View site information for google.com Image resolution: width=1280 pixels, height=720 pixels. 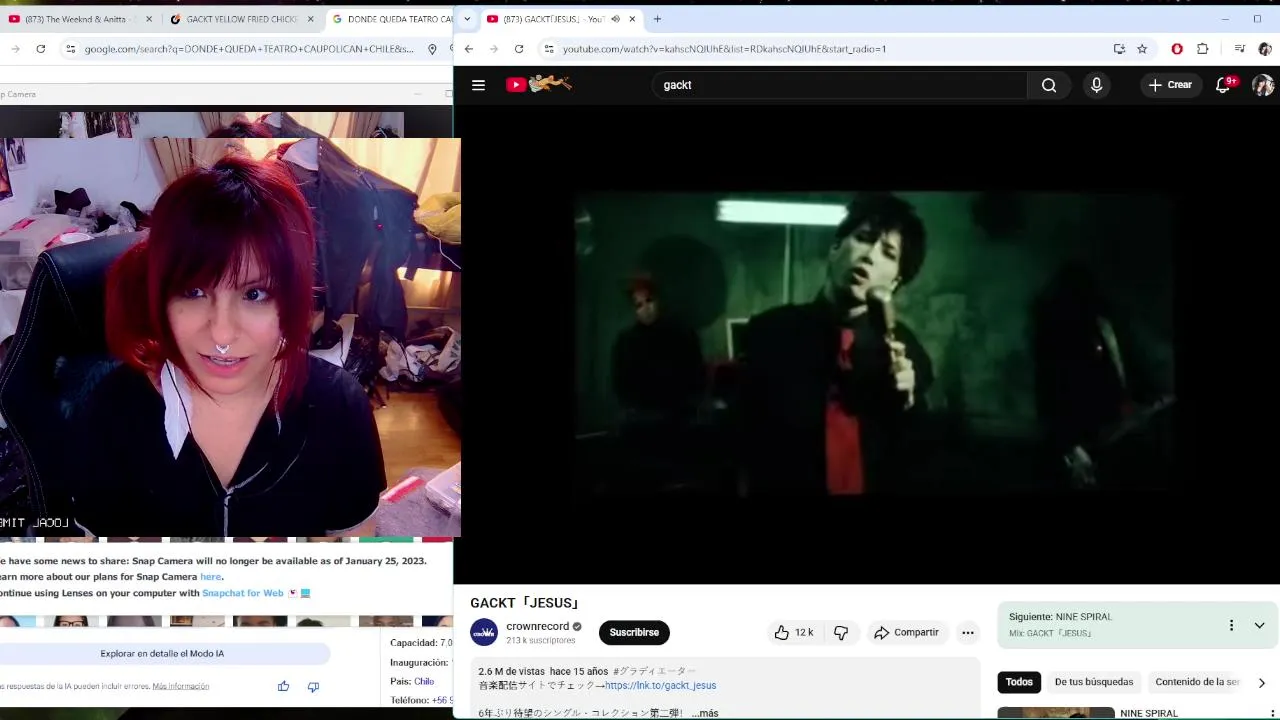point(70,49)
